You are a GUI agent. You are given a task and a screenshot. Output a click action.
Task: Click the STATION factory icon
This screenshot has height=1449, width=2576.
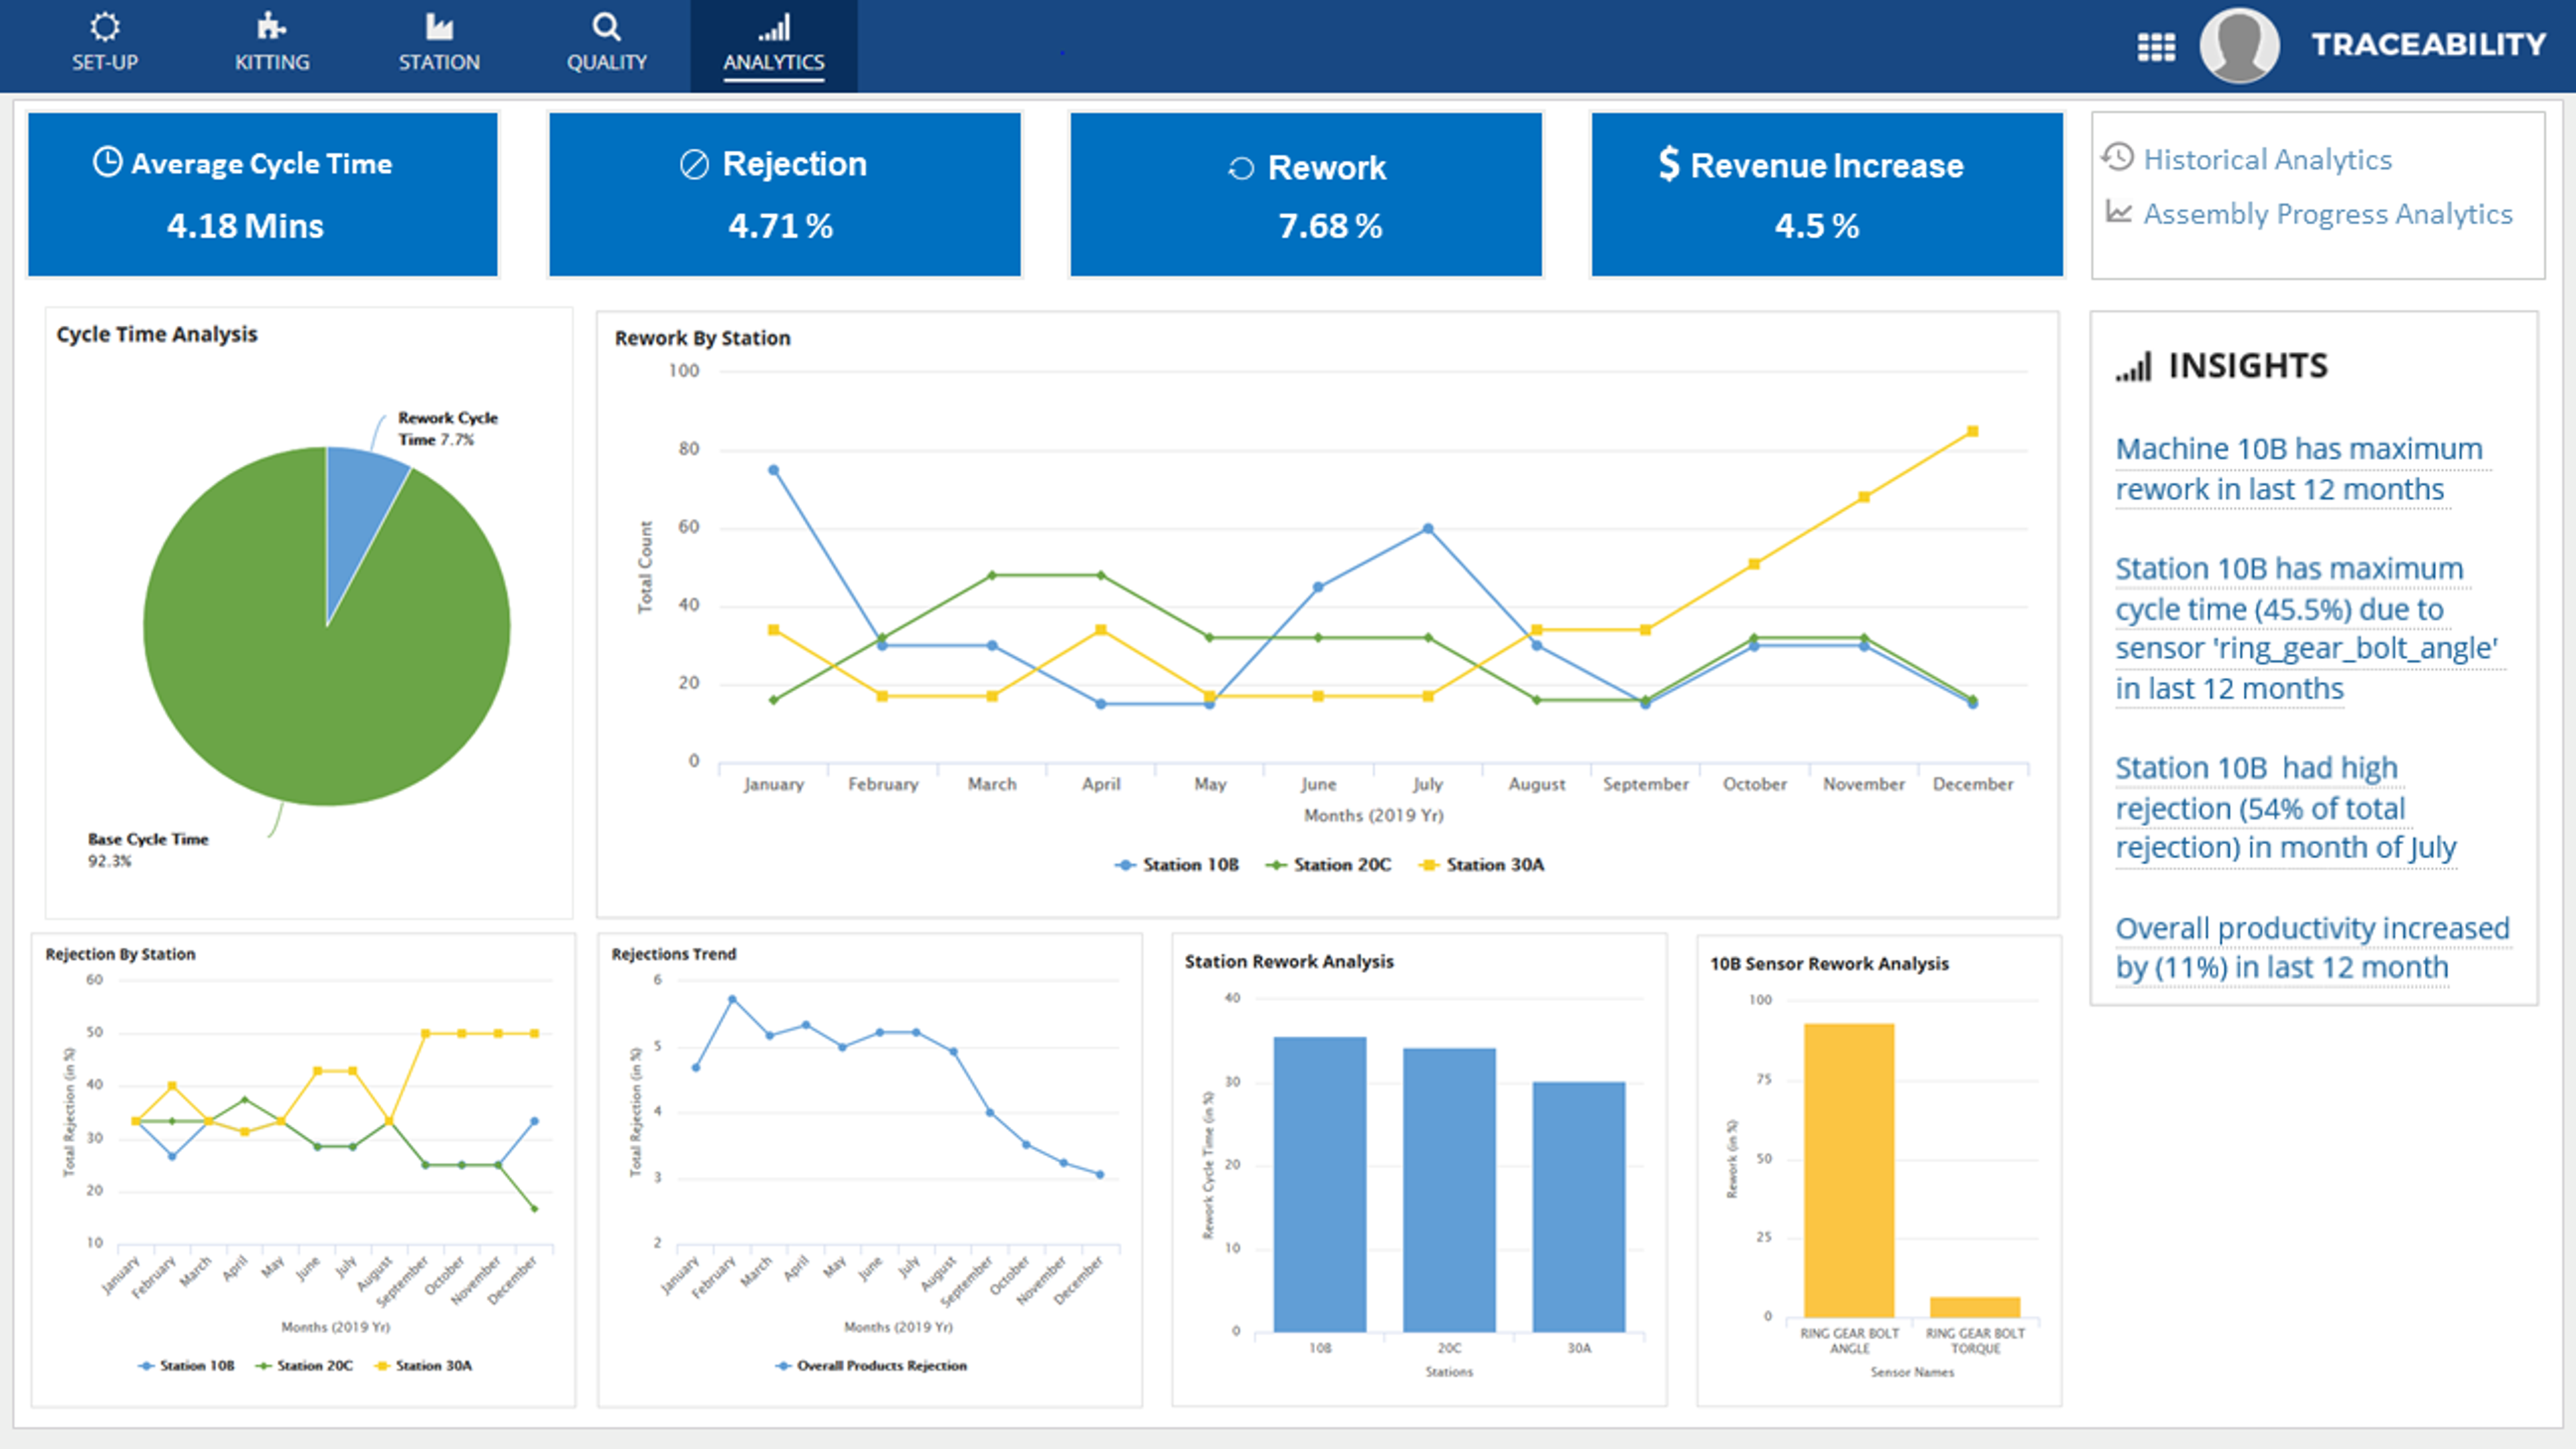(439, 26)
